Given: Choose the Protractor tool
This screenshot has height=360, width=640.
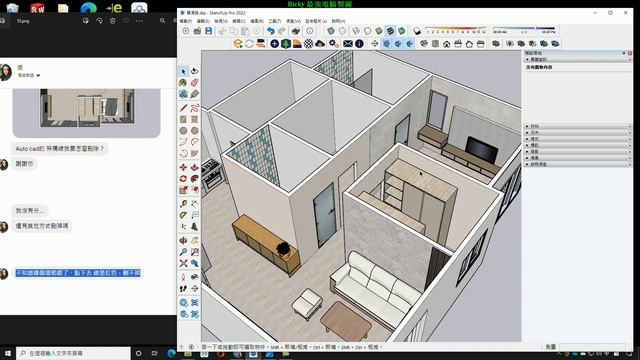Looking at the screenshot, I should (x=183, y=215).
